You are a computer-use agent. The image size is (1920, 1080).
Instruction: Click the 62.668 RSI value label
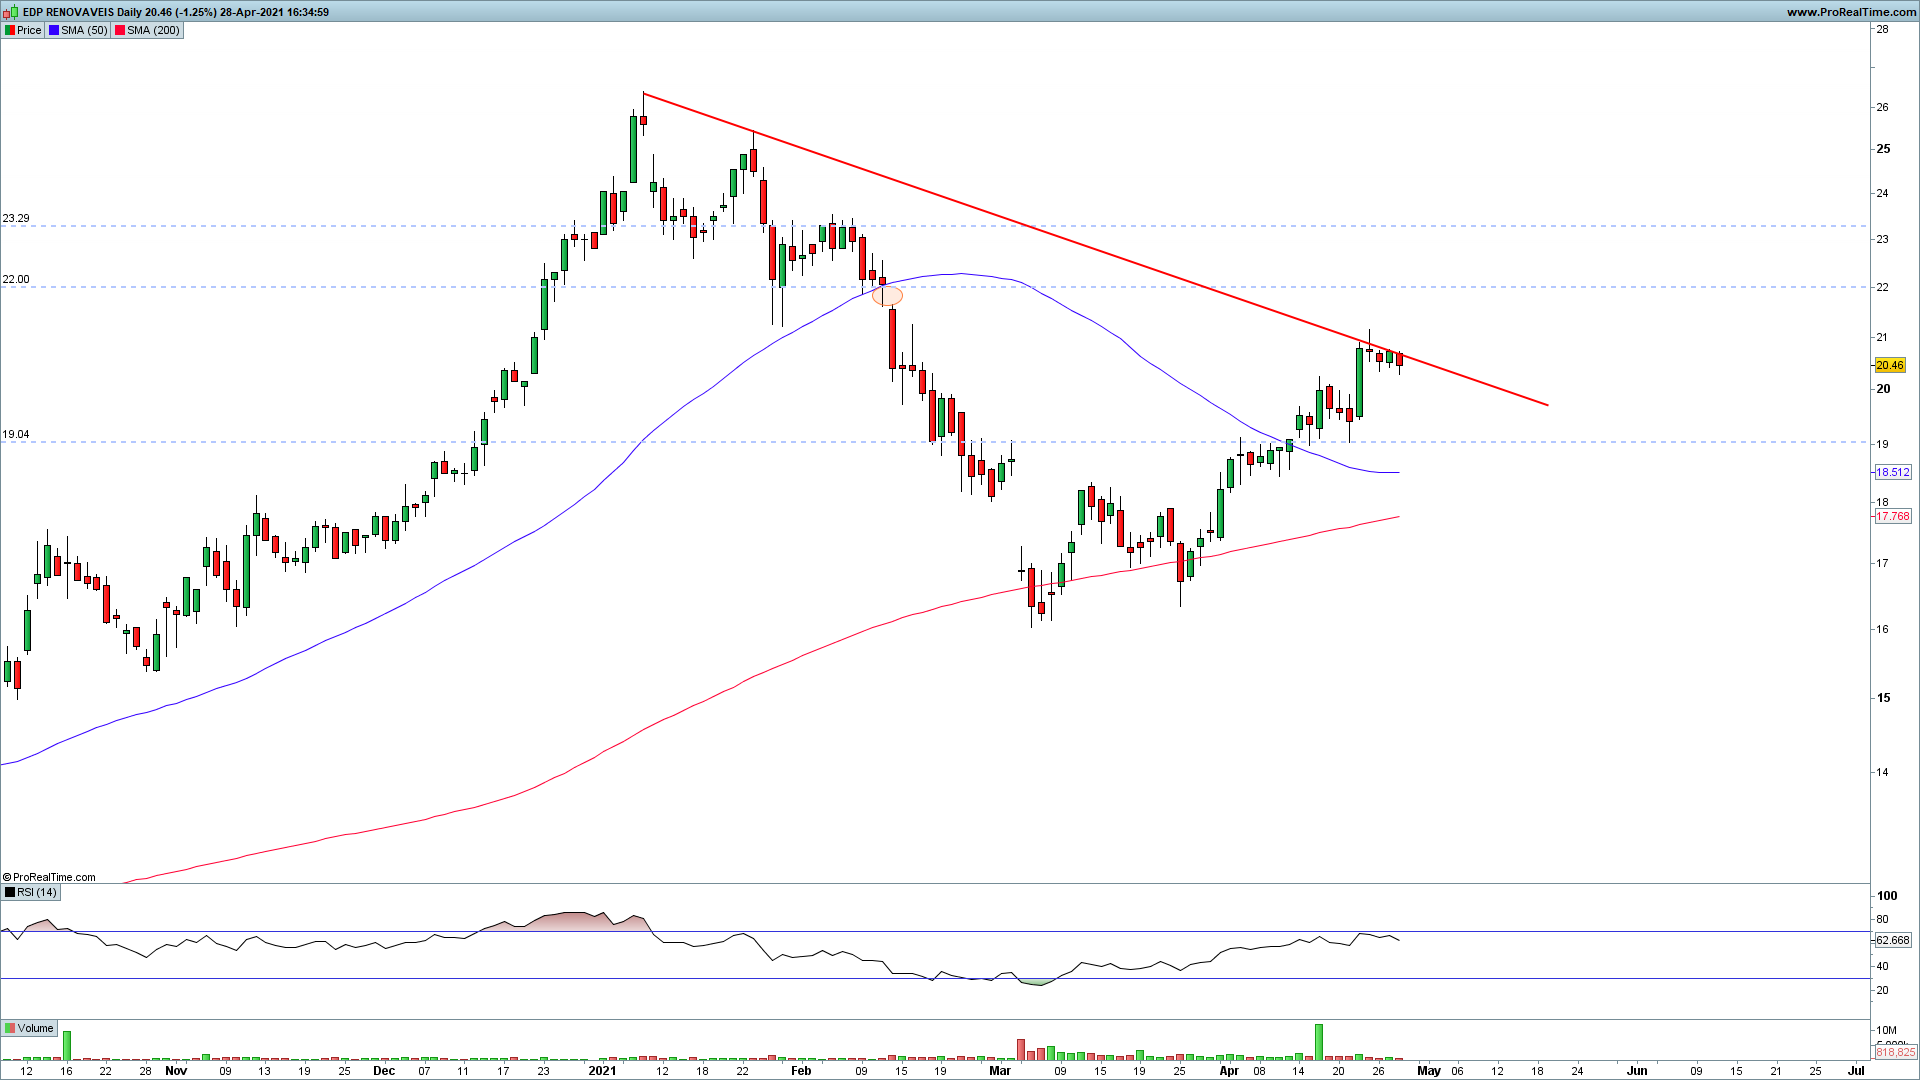pos(1892,940)
